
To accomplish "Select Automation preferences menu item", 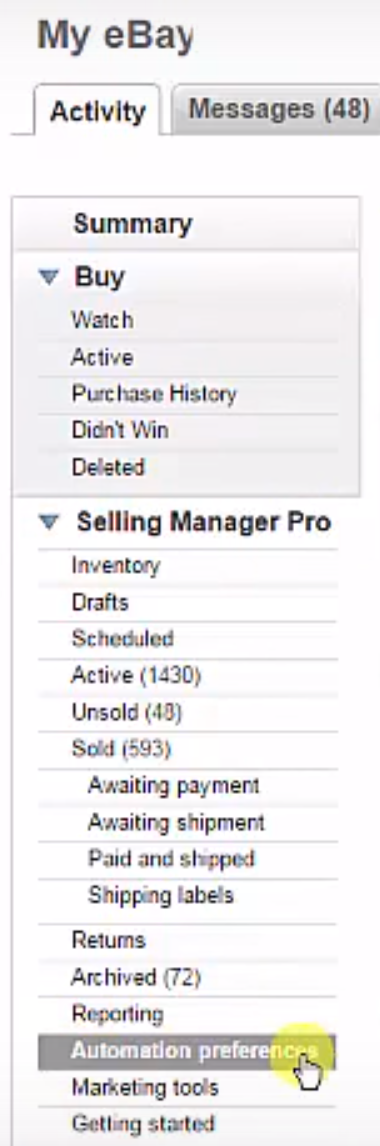I will (x=186, y=1051).
